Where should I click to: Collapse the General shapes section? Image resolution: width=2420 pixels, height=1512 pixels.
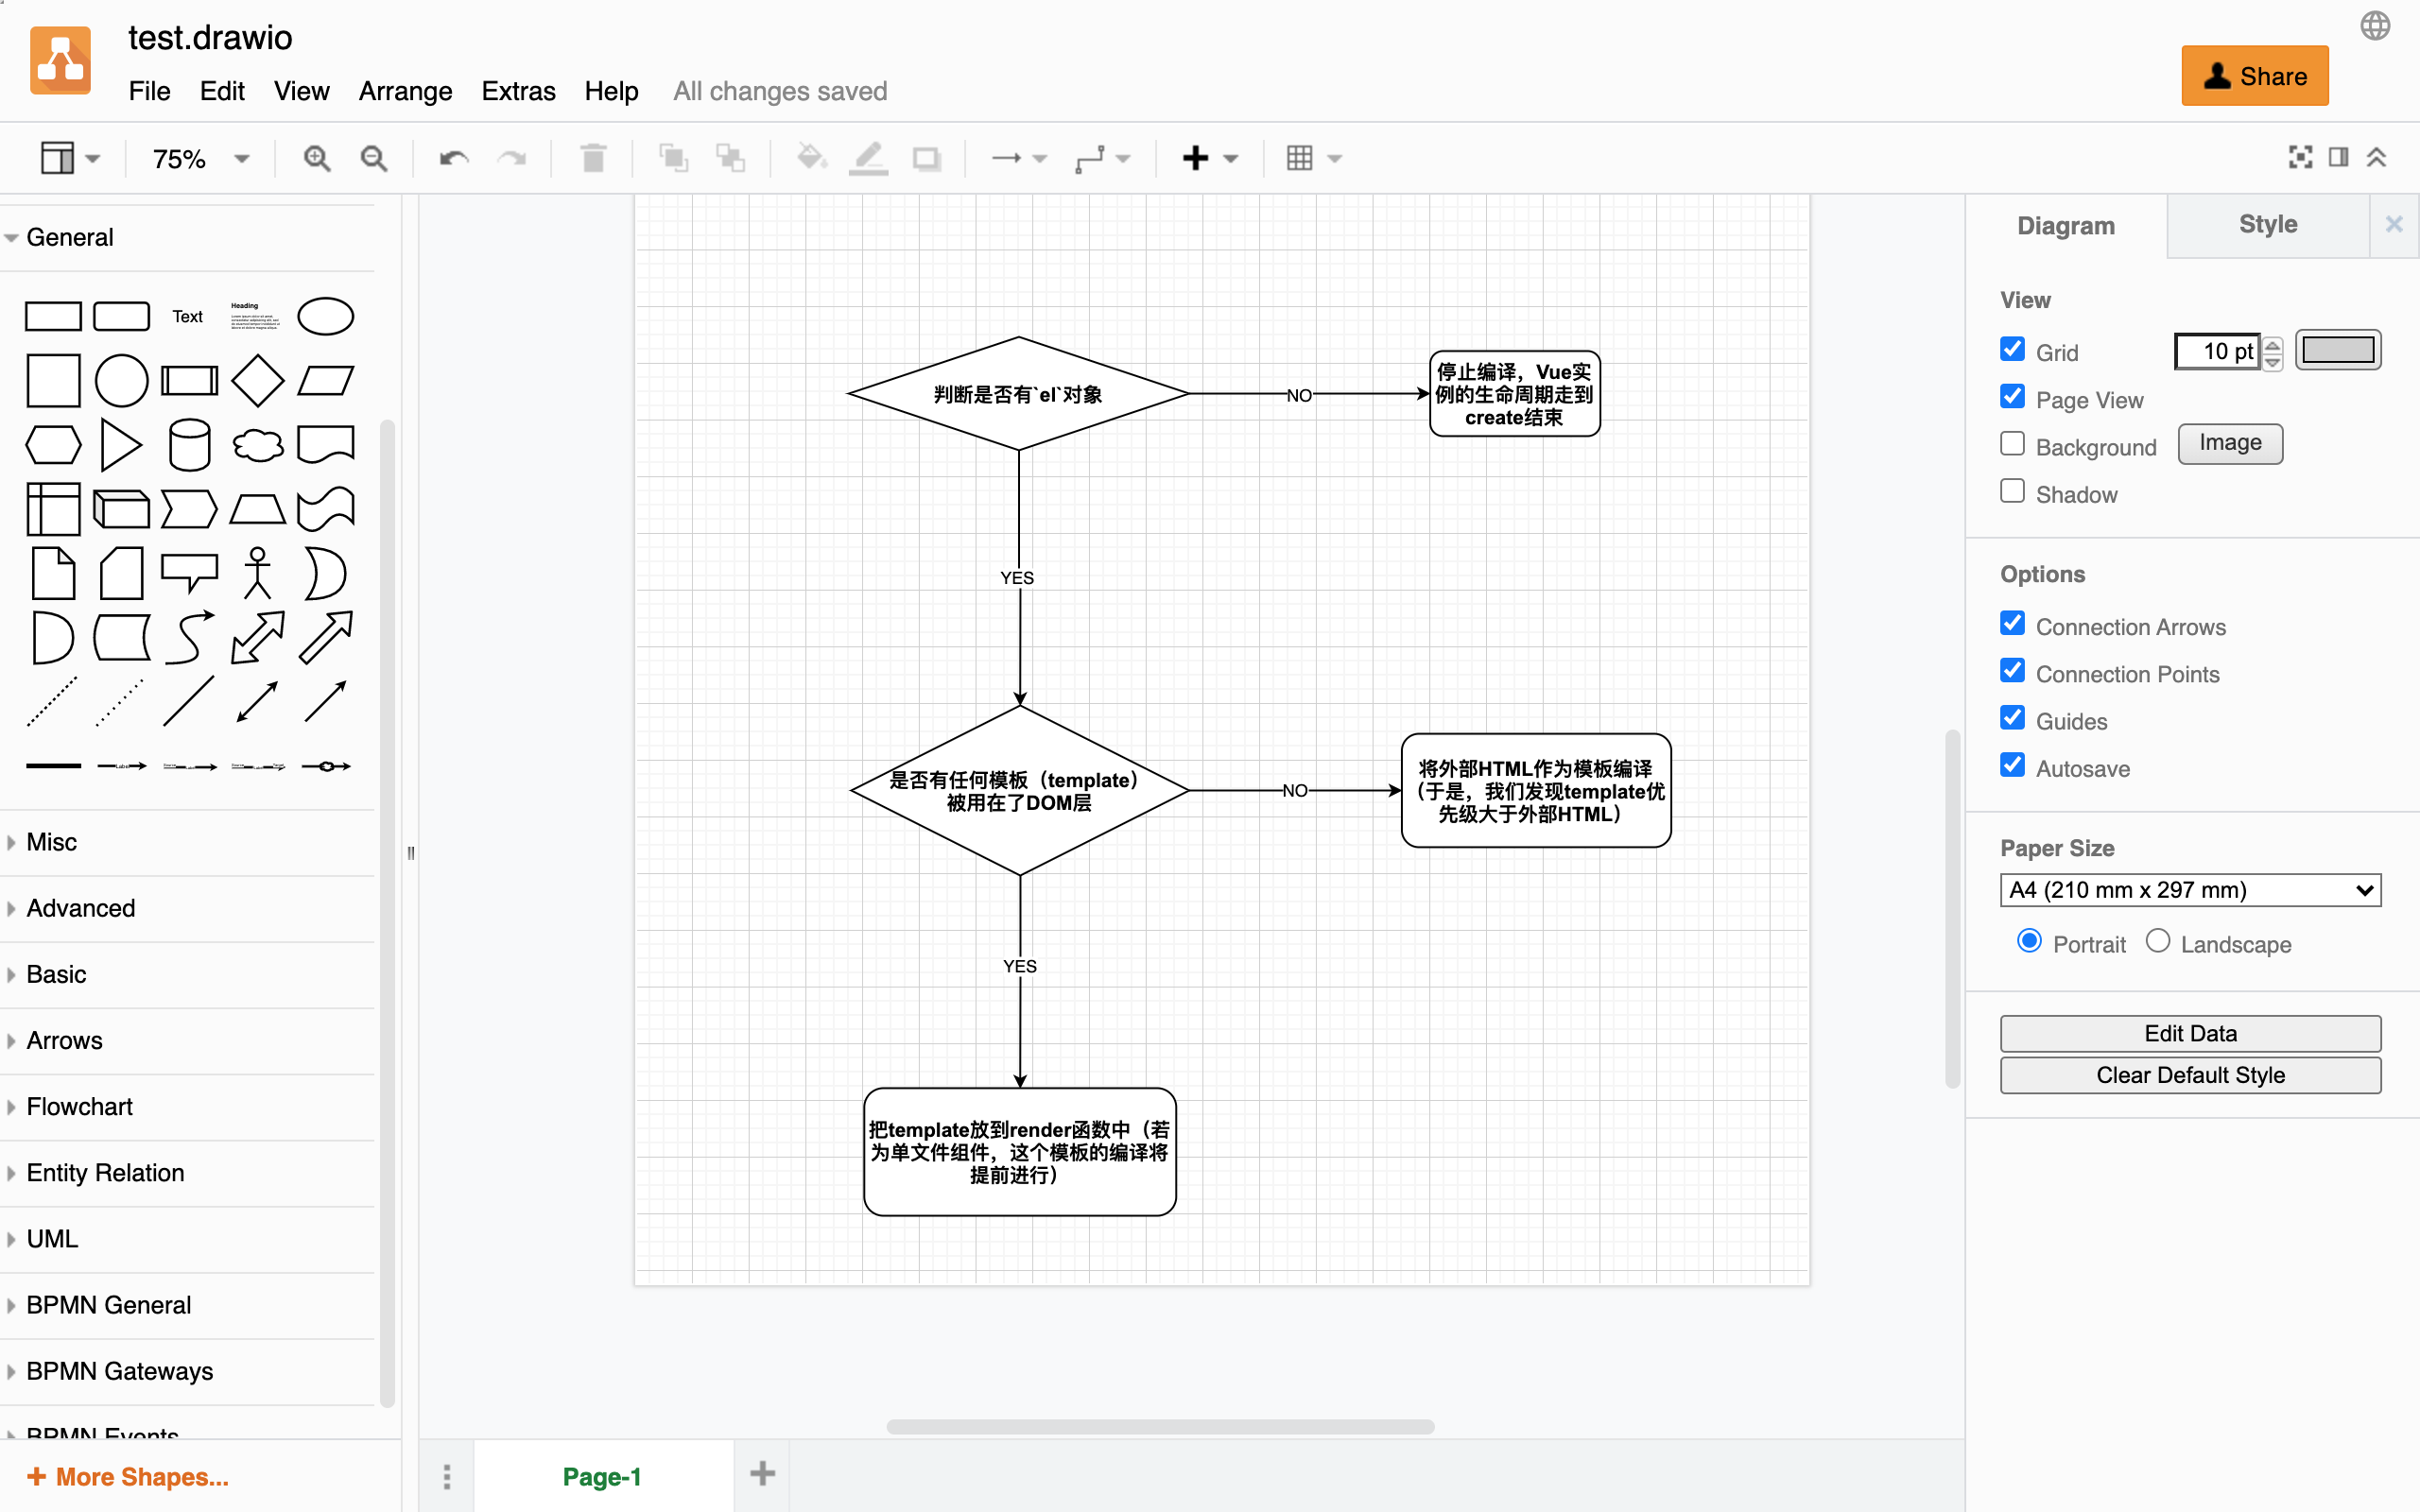coord(69,236)
